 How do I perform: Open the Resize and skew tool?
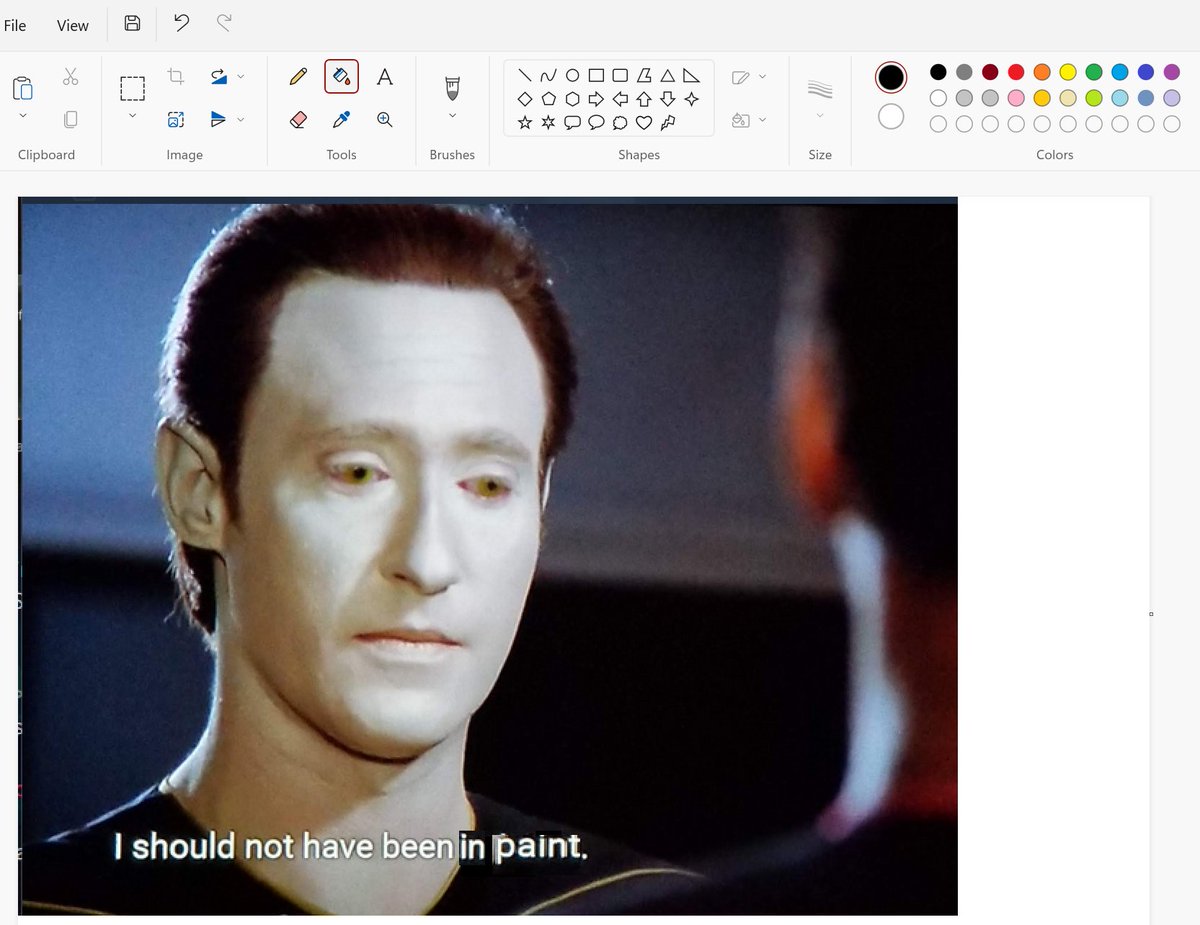point(176,120)
